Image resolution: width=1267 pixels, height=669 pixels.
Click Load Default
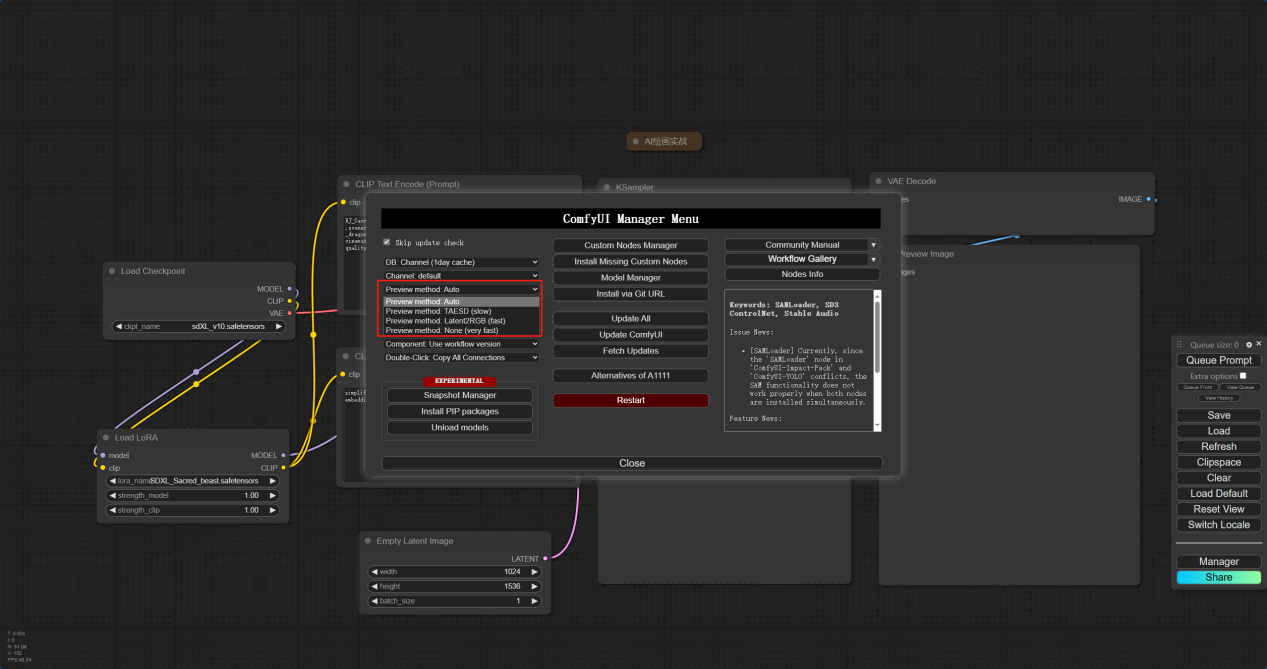click(x=1219, y=493)
